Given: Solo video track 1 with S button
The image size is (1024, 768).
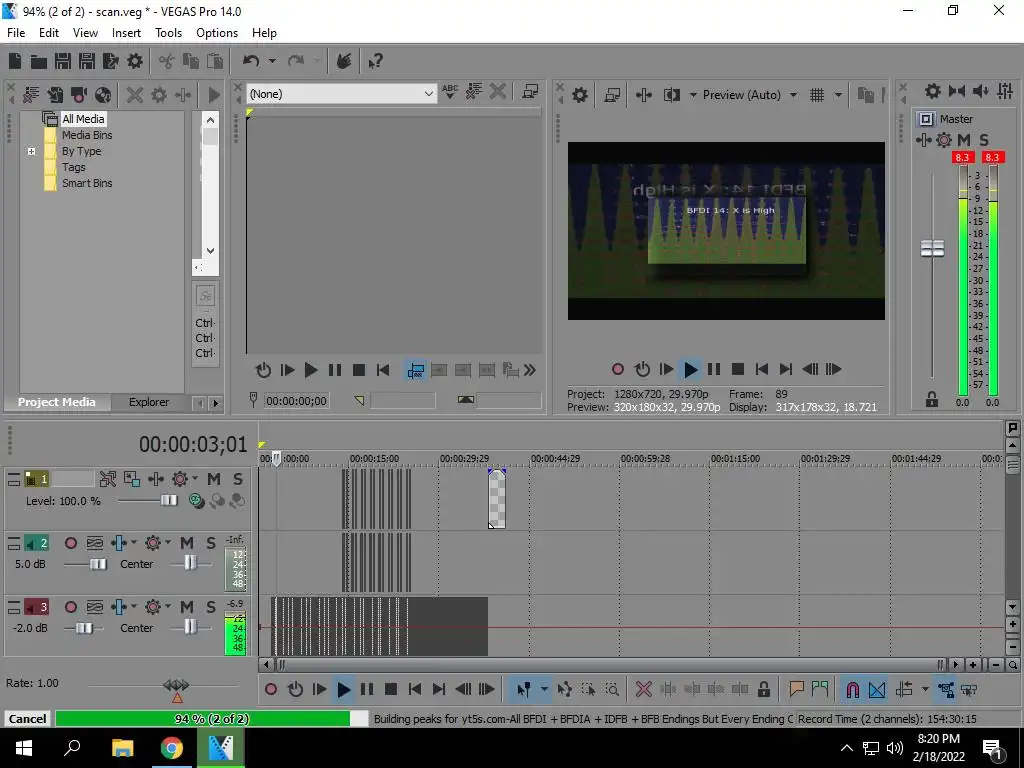Looking at the screenshot, I should tap(238, 479).
